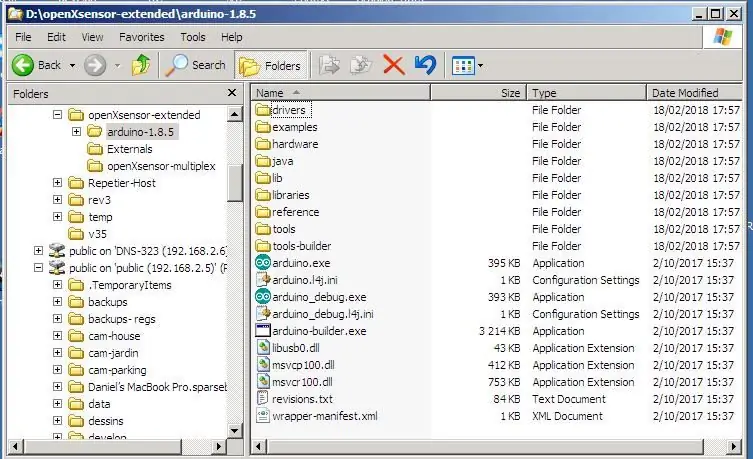Screen dimensions: 753x459
Task: Collapse the openXsensor-extended tree node
Action: [x=58, y=115]
